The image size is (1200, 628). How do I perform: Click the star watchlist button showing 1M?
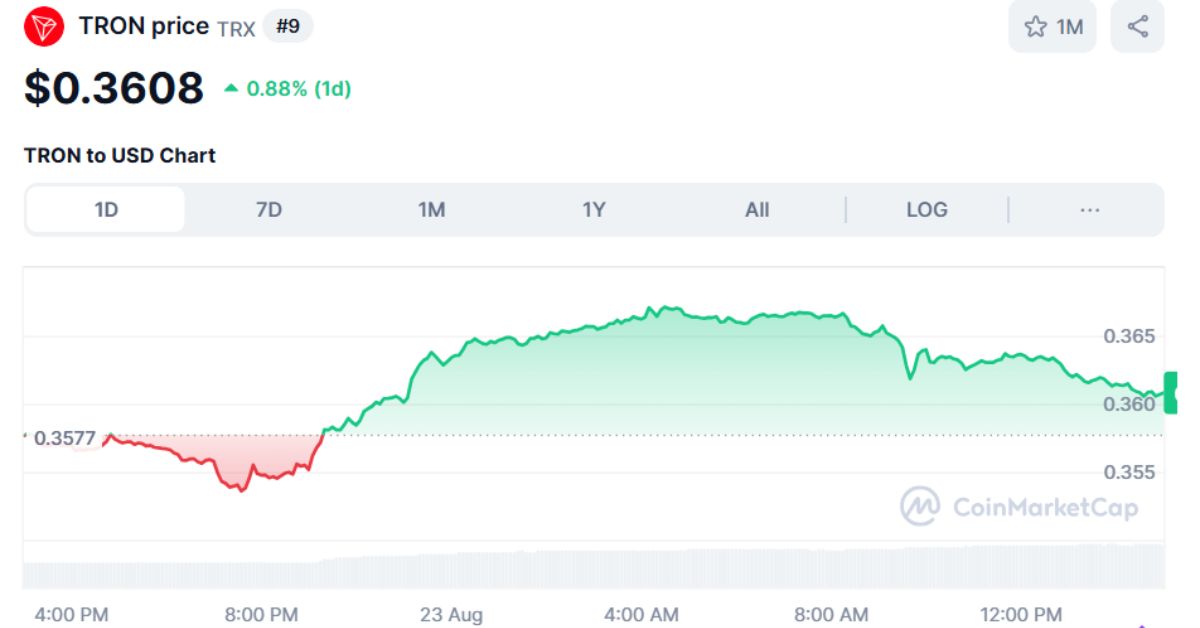coord(1053,27)
